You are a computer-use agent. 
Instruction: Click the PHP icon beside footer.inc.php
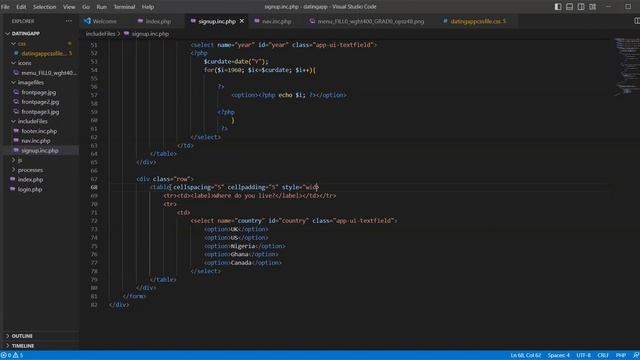(x=16, y=131)
